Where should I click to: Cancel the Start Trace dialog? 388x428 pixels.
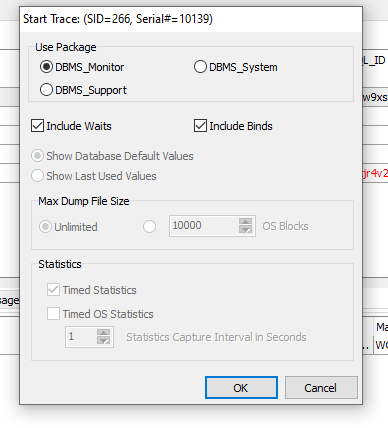pyautogui.click(x=321, y=388)
